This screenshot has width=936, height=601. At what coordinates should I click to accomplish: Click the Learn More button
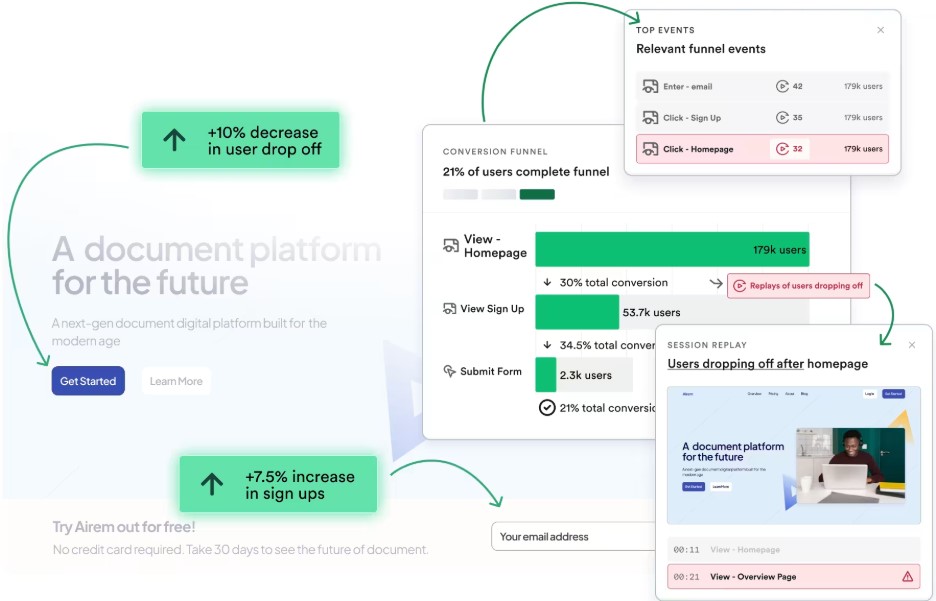coord(176,381)
